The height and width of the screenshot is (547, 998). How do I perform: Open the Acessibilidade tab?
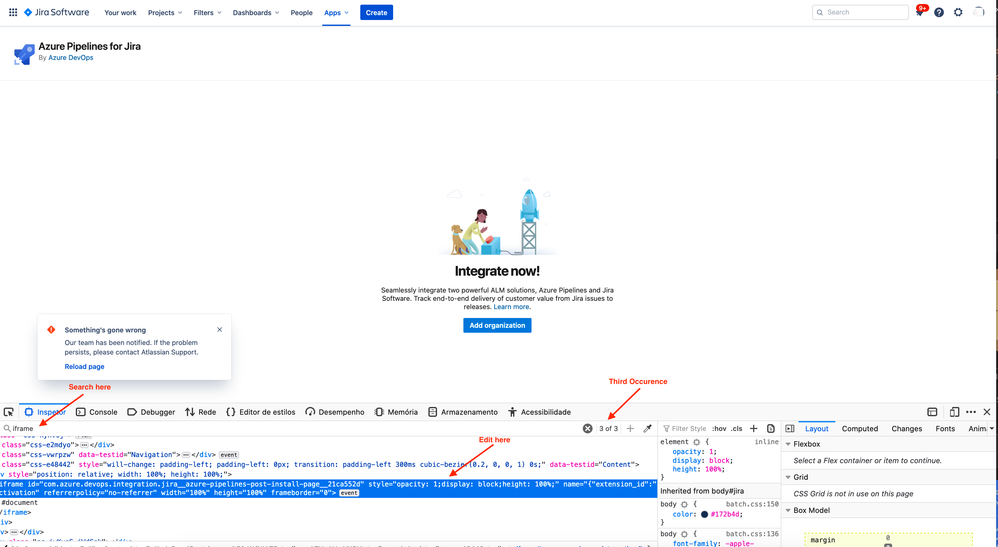pyautogui.click(x=539, y=412)
